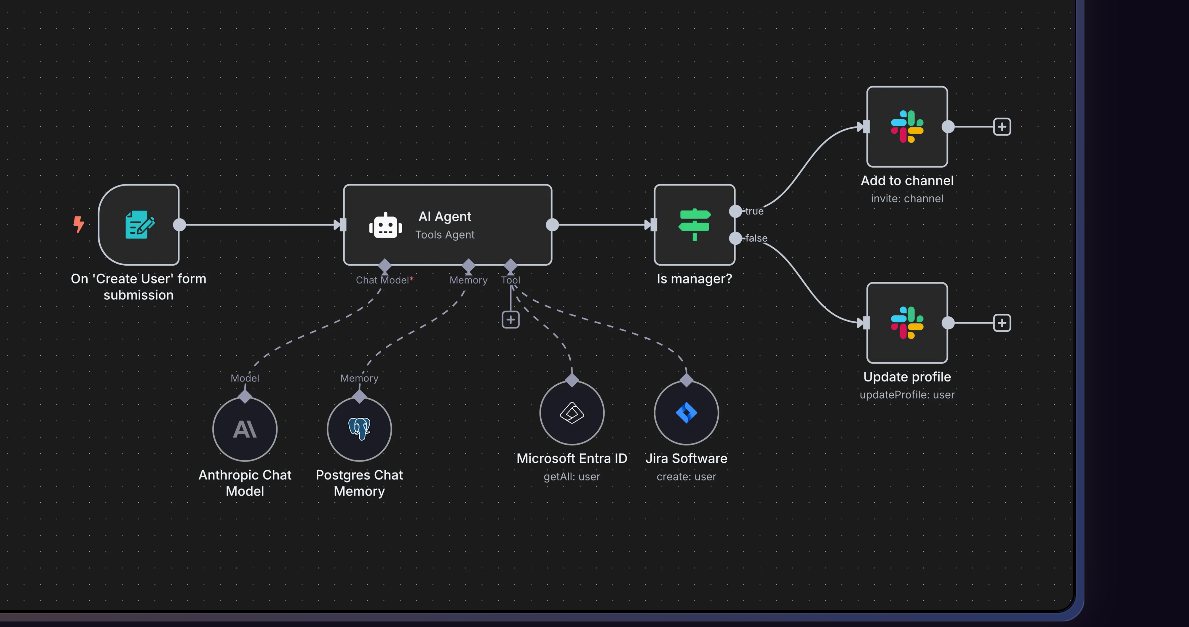The height and width of the screenshot is (627, 1189).
Task: Open the AI Agent node
Action: 447,224
